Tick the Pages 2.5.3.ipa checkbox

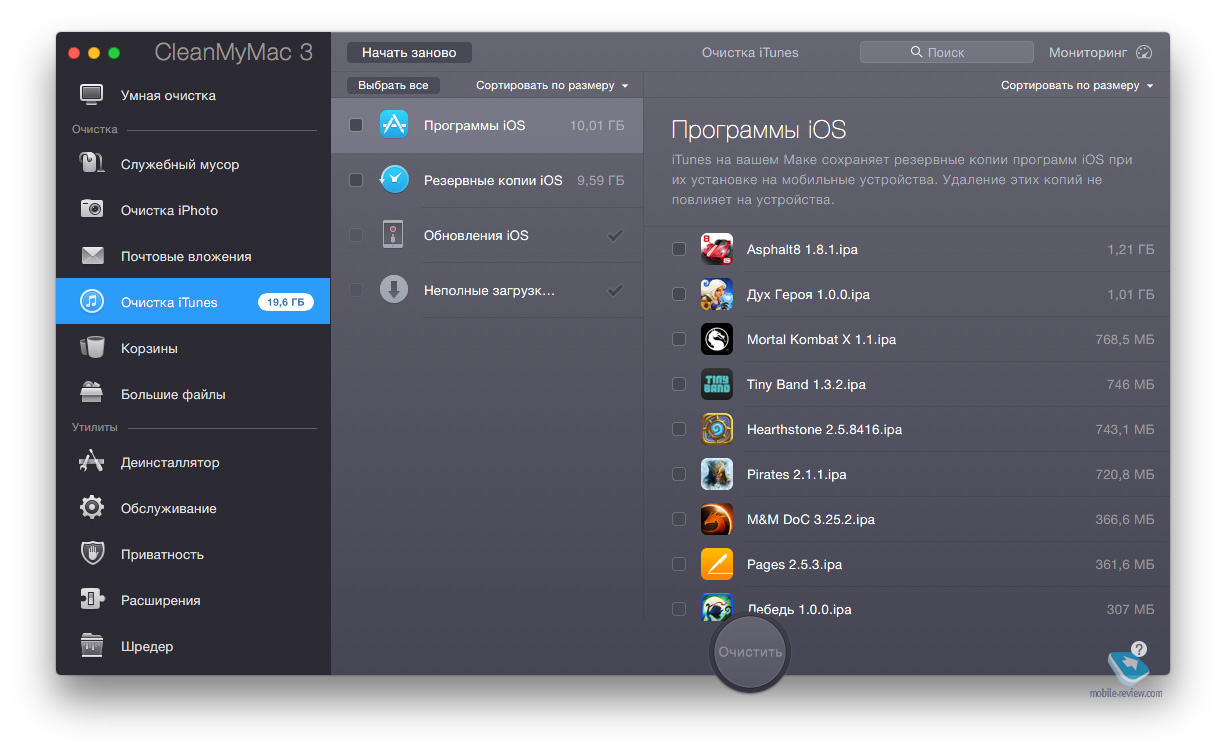click(679, 564)
